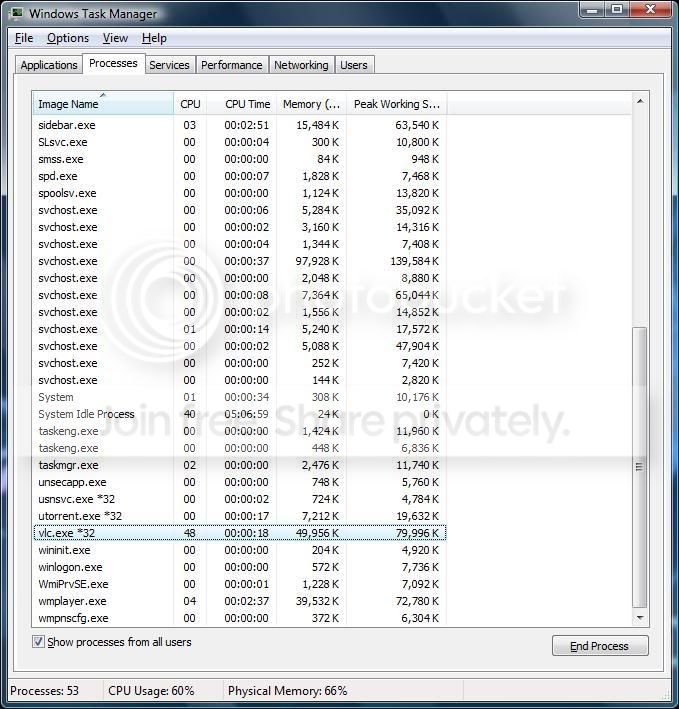Select the usnsvc.exe *32 process
Screen dimensions: 679x709
click(x=240, y=499)
